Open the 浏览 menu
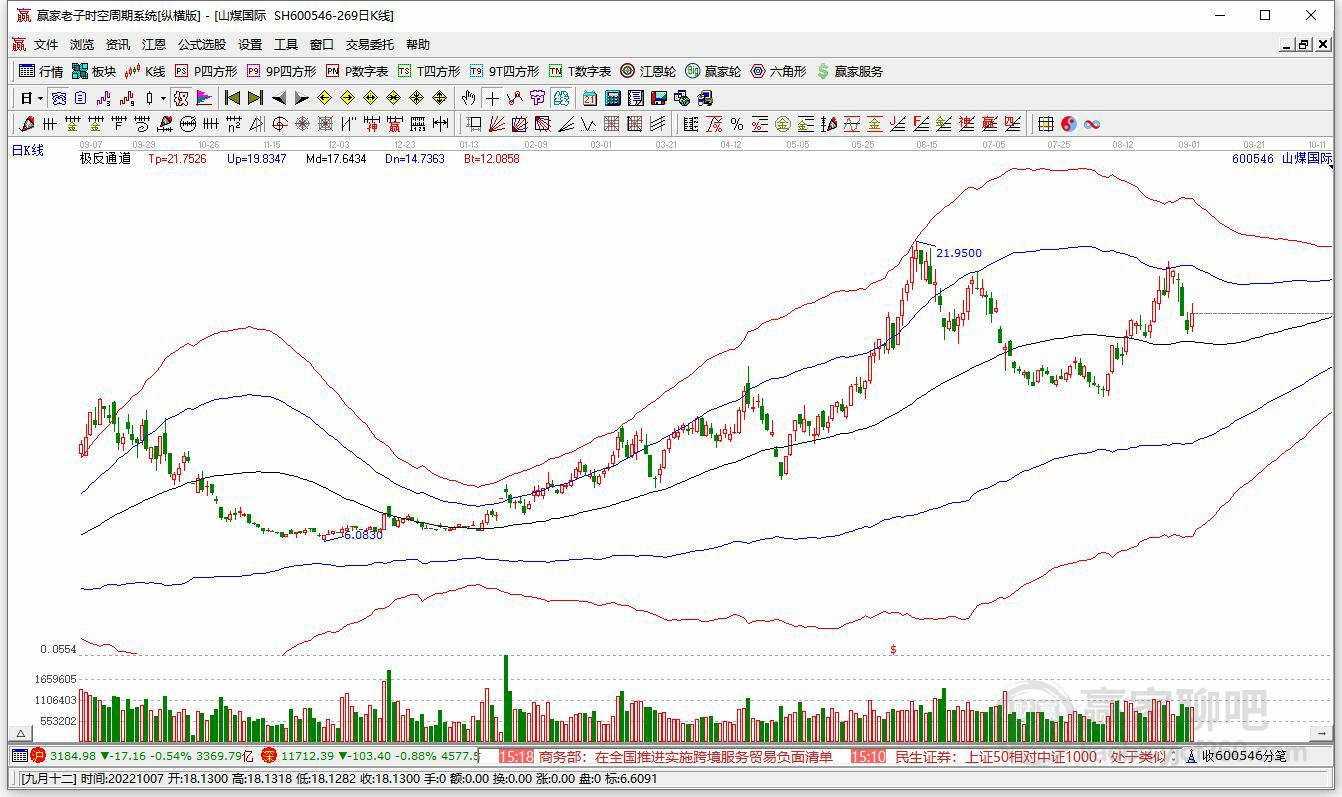 82,45
